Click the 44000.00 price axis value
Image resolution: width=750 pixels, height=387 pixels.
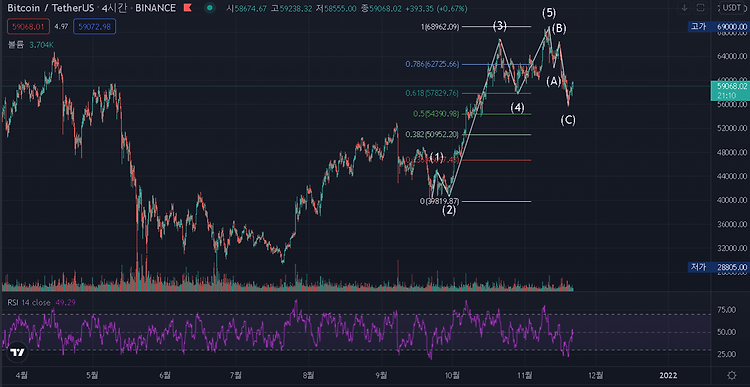(731, 176)
